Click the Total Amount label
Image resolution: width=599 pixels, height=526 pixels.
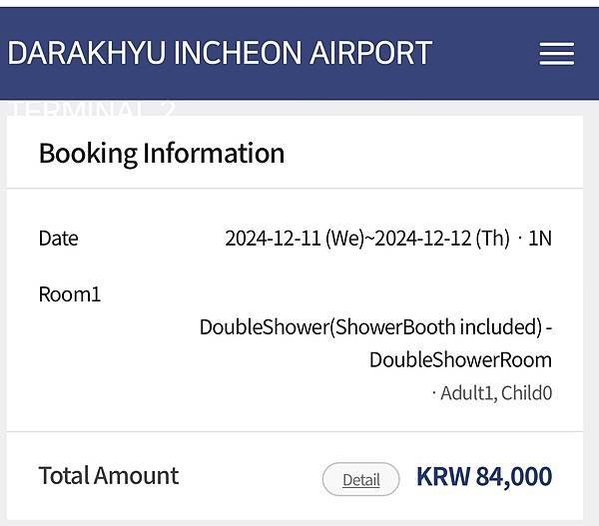(108, 476)
